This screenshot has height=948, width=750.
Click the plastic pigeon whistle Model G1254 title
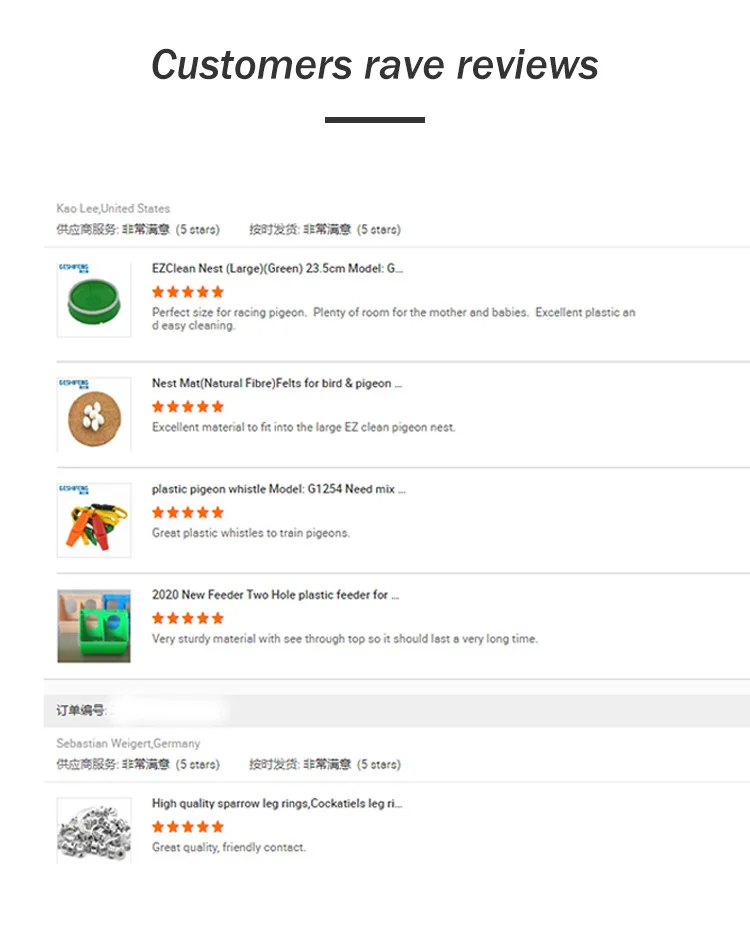[x=278, y=489]
